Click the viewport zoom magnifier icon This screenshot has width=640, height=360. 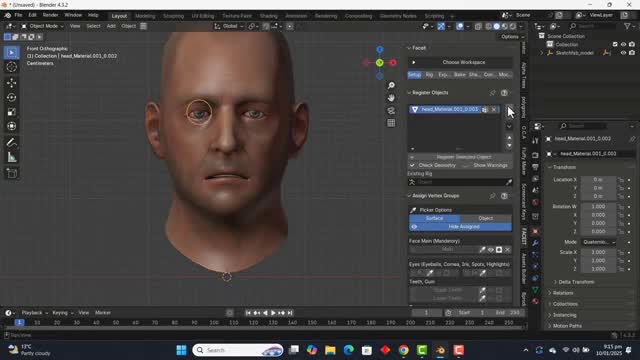(x=391, y=85)
